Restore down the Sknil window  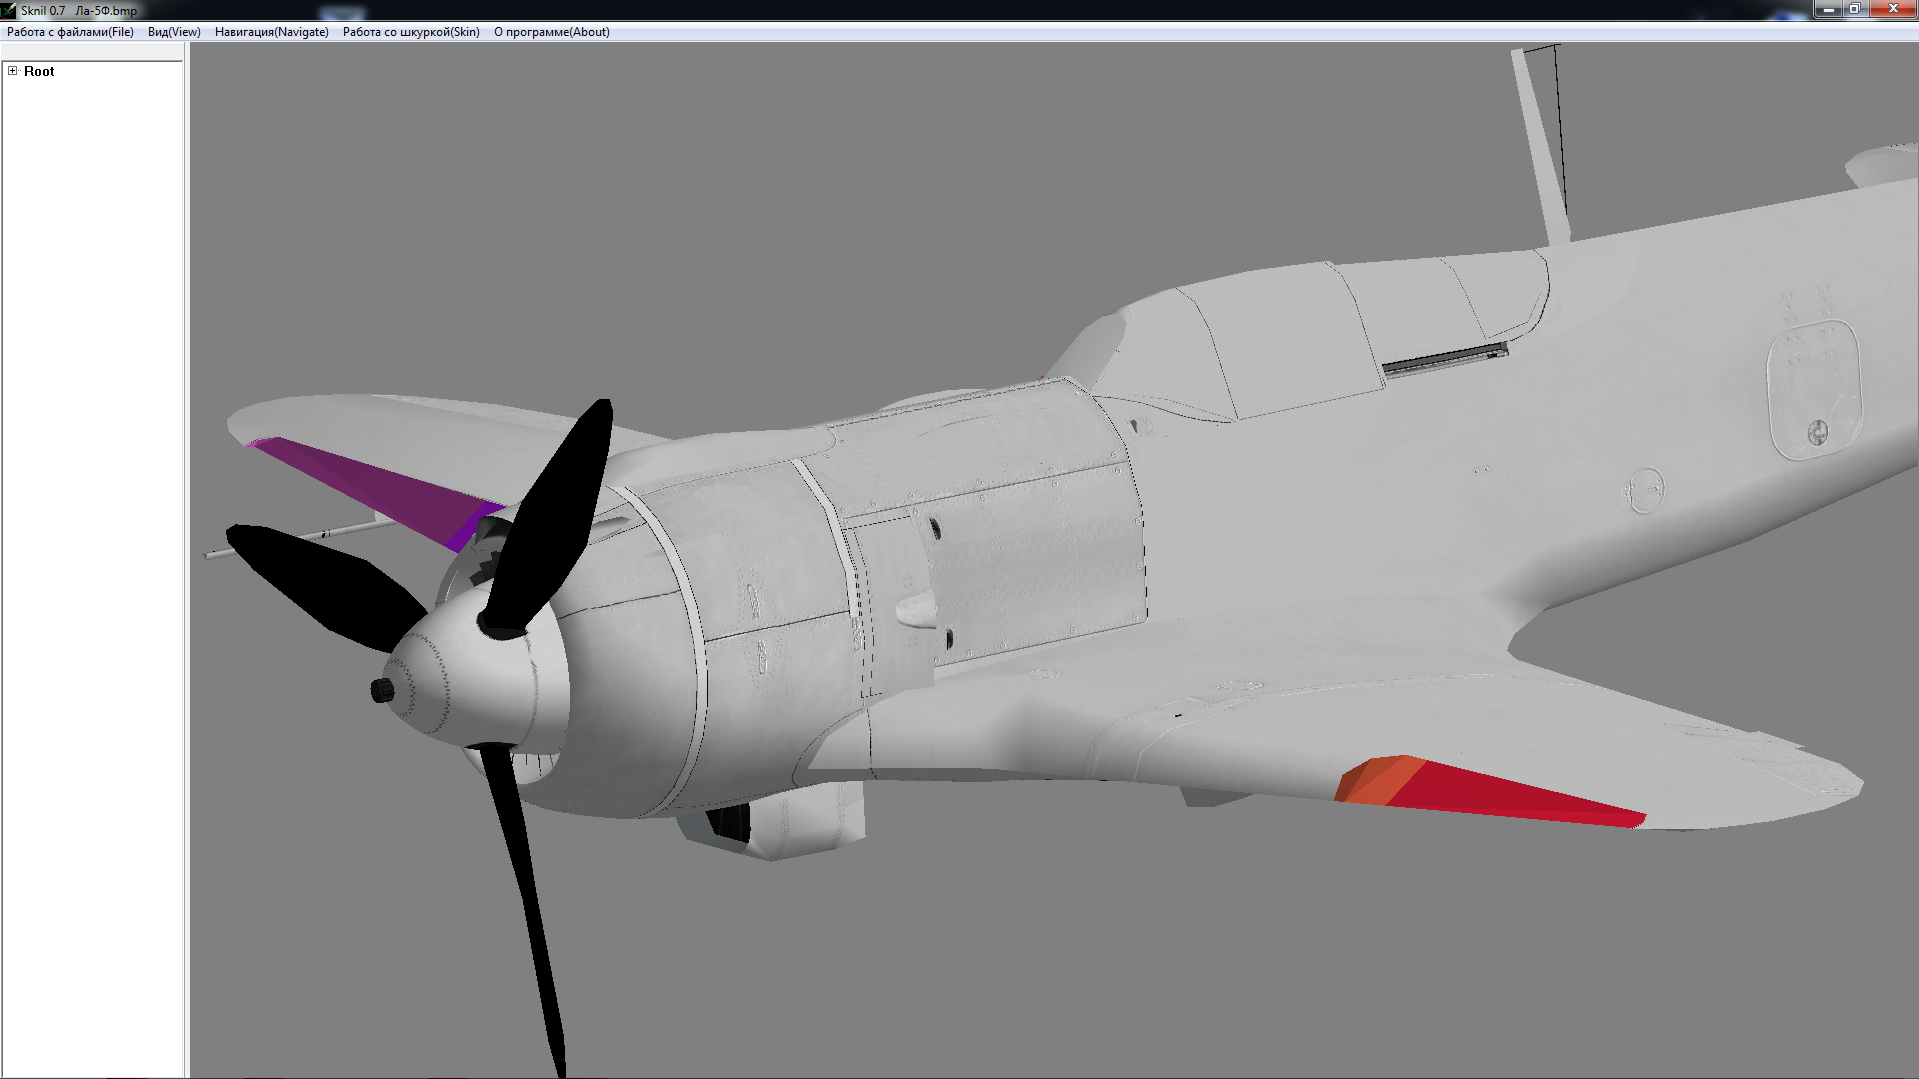1854,9
